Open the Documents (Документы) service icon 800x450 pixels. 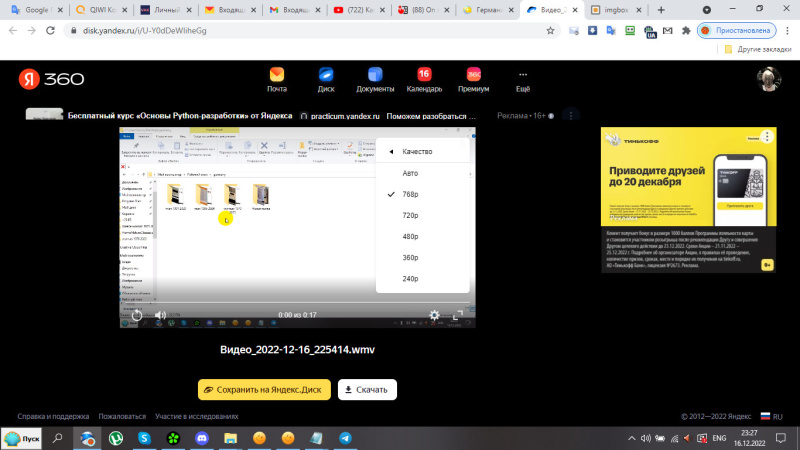[x=375, y=74]
